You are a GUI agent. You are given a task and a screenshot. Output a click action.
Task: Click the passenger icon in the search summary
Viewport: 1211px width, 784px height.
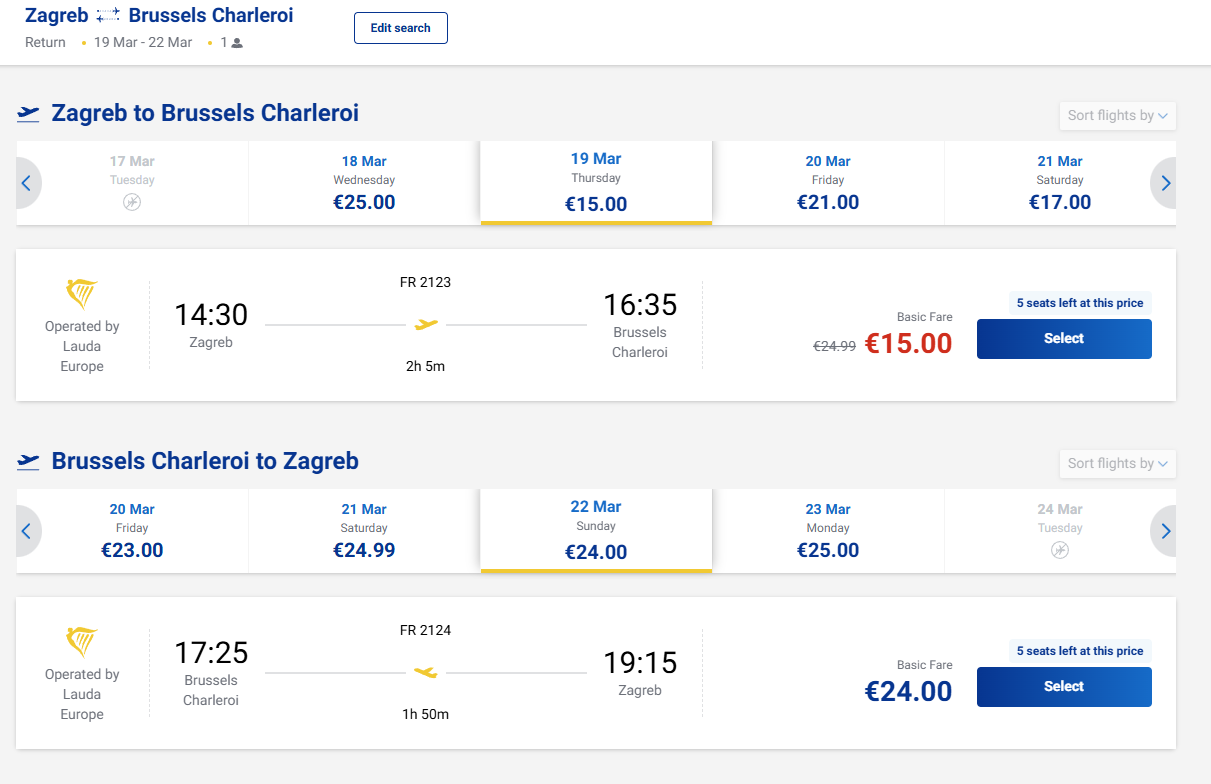tap(237, 43)
